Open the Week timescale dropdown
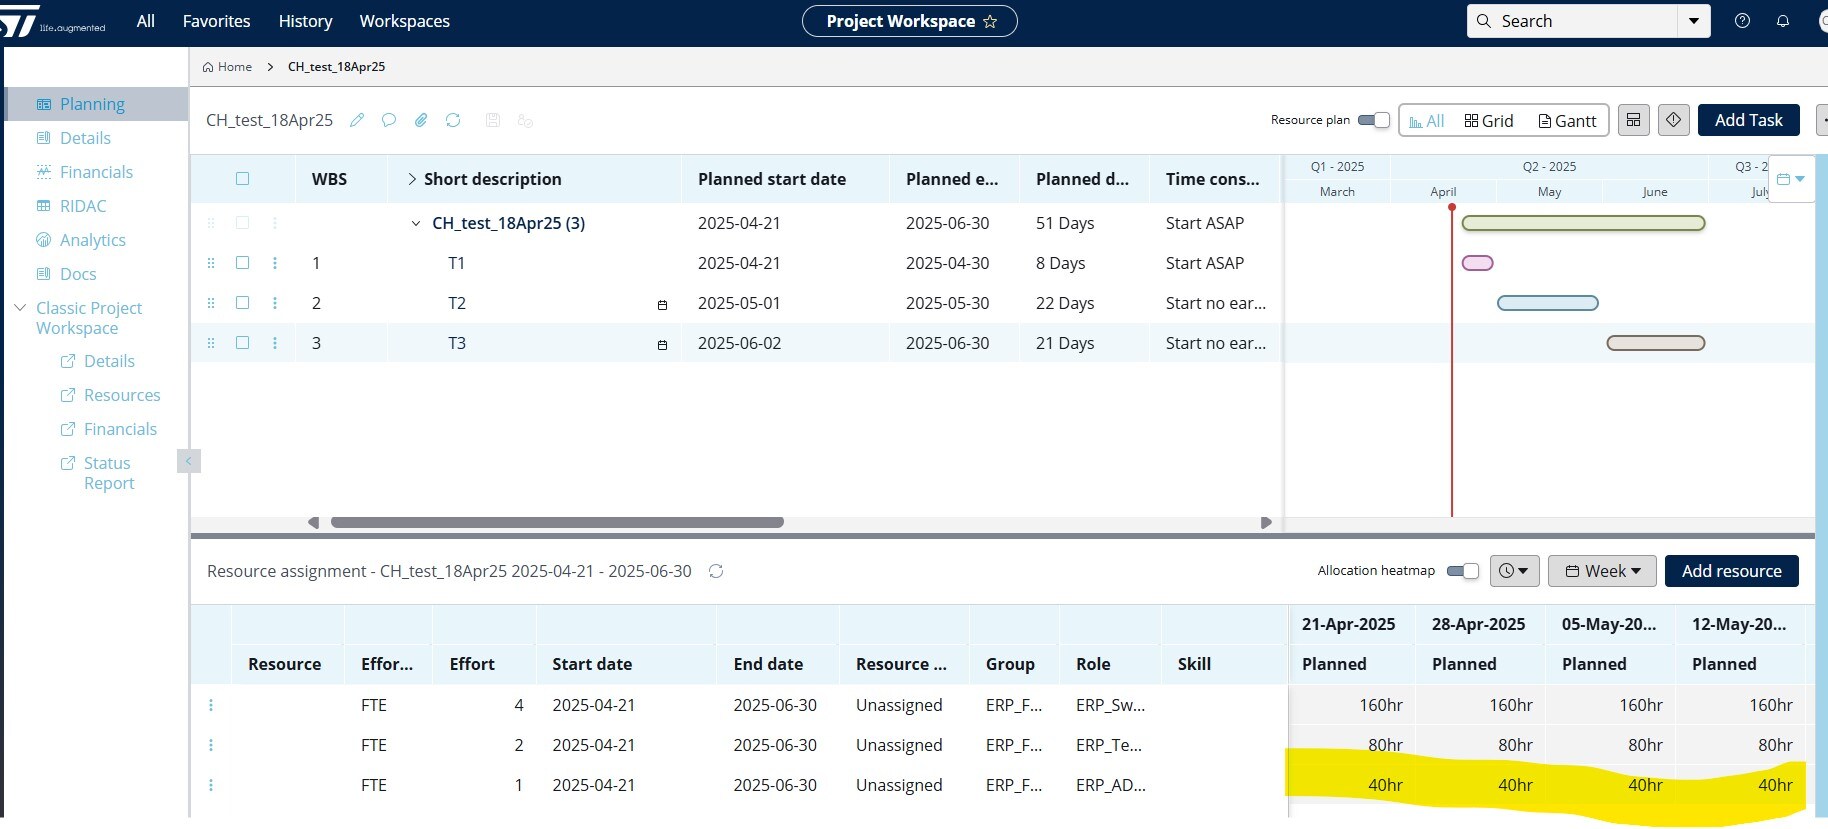Screen dimensions: 1828x829 1602,571
